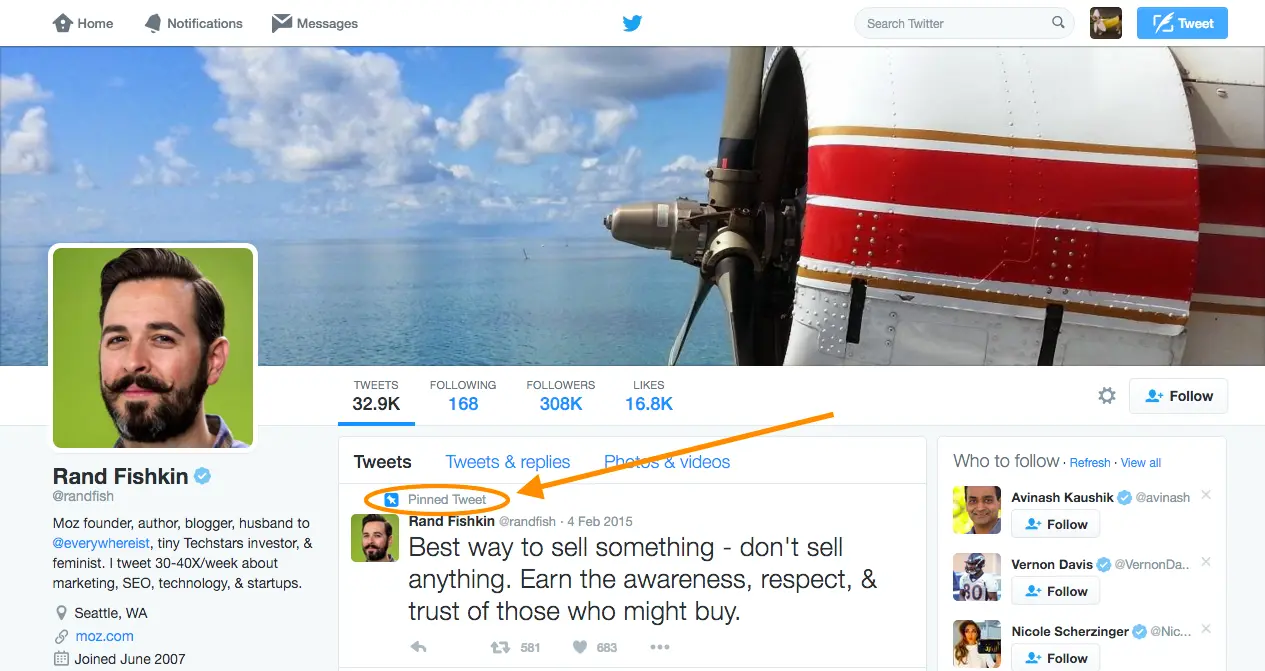Open Messages from the top bar
The width and height of the screenshot is (1265, 671).
point(315,23)
